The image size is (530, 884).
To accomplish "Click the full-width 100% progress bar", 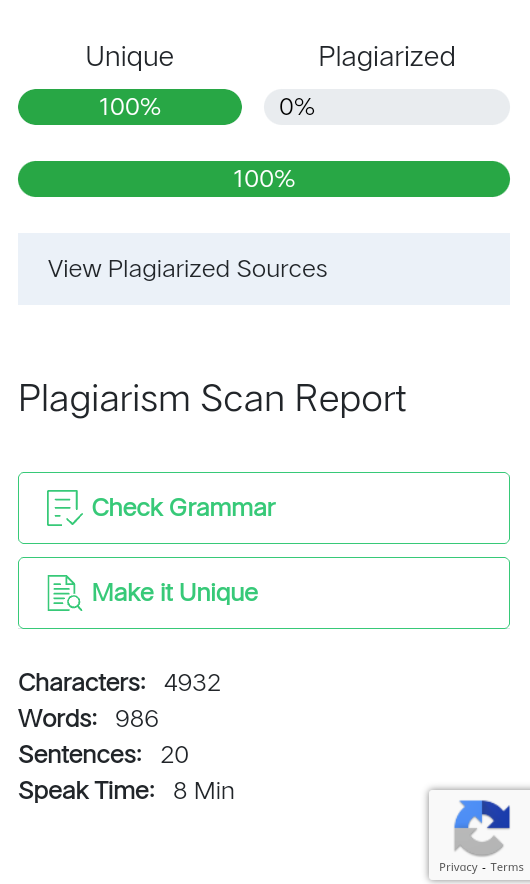I will tap(264, 179).
